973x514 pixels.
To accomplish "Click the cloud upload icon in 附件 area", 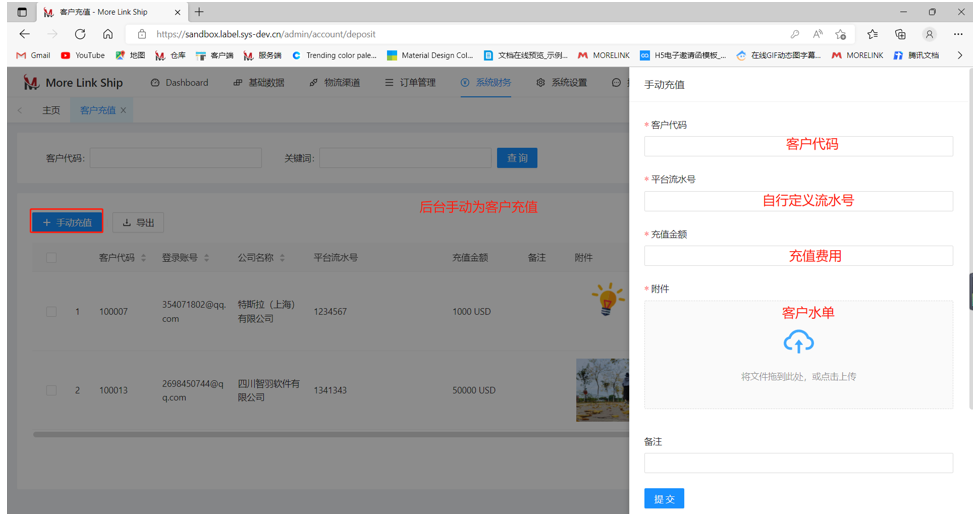I will 798,342.
